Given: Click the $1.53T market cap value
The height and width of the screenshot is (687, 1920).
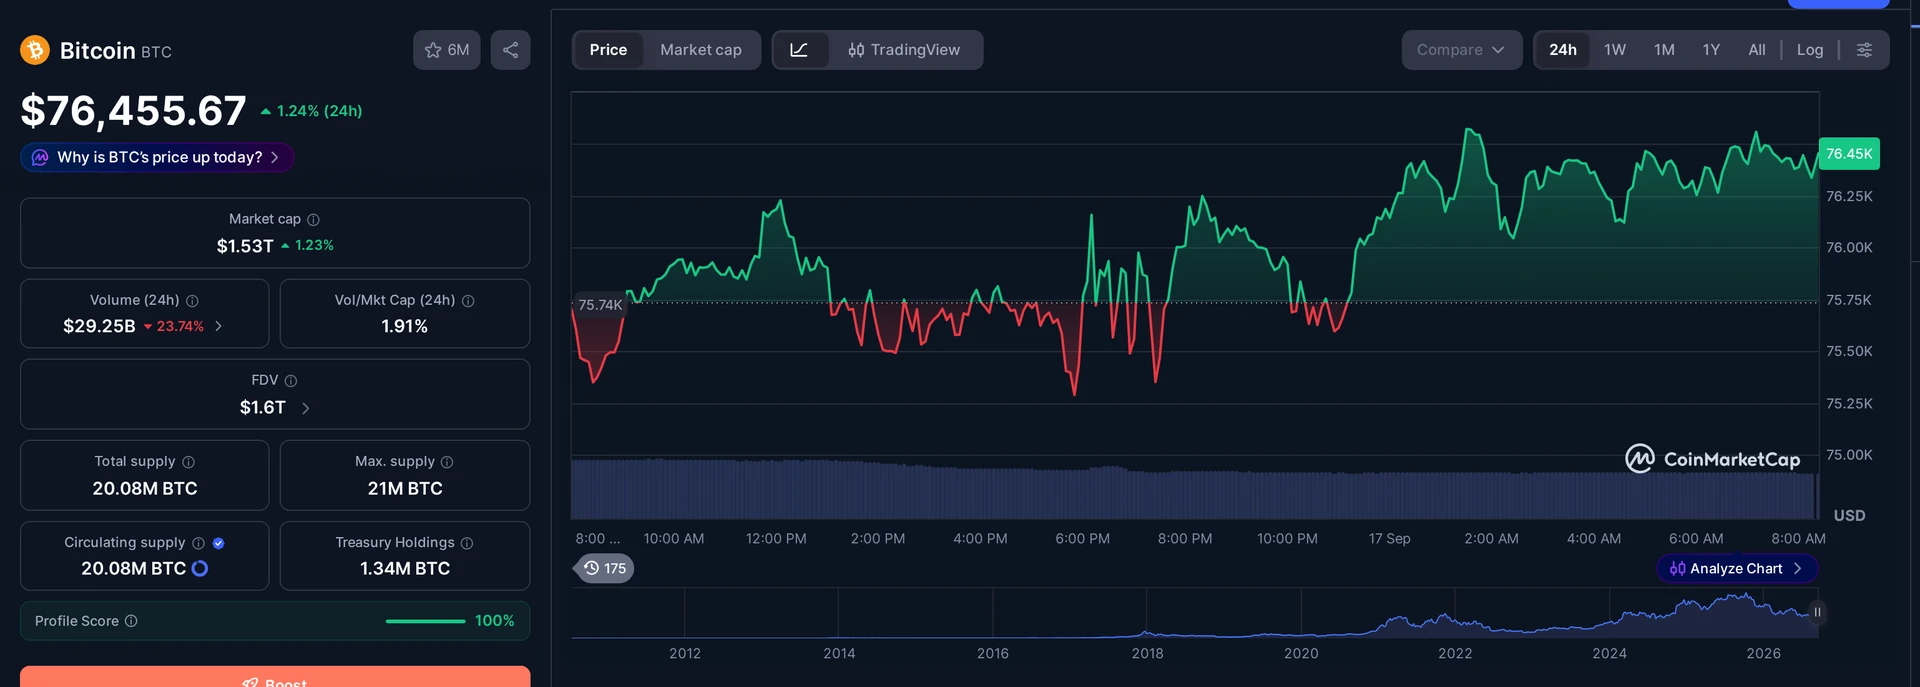Looking at the screenshot, I should (245, 246).
